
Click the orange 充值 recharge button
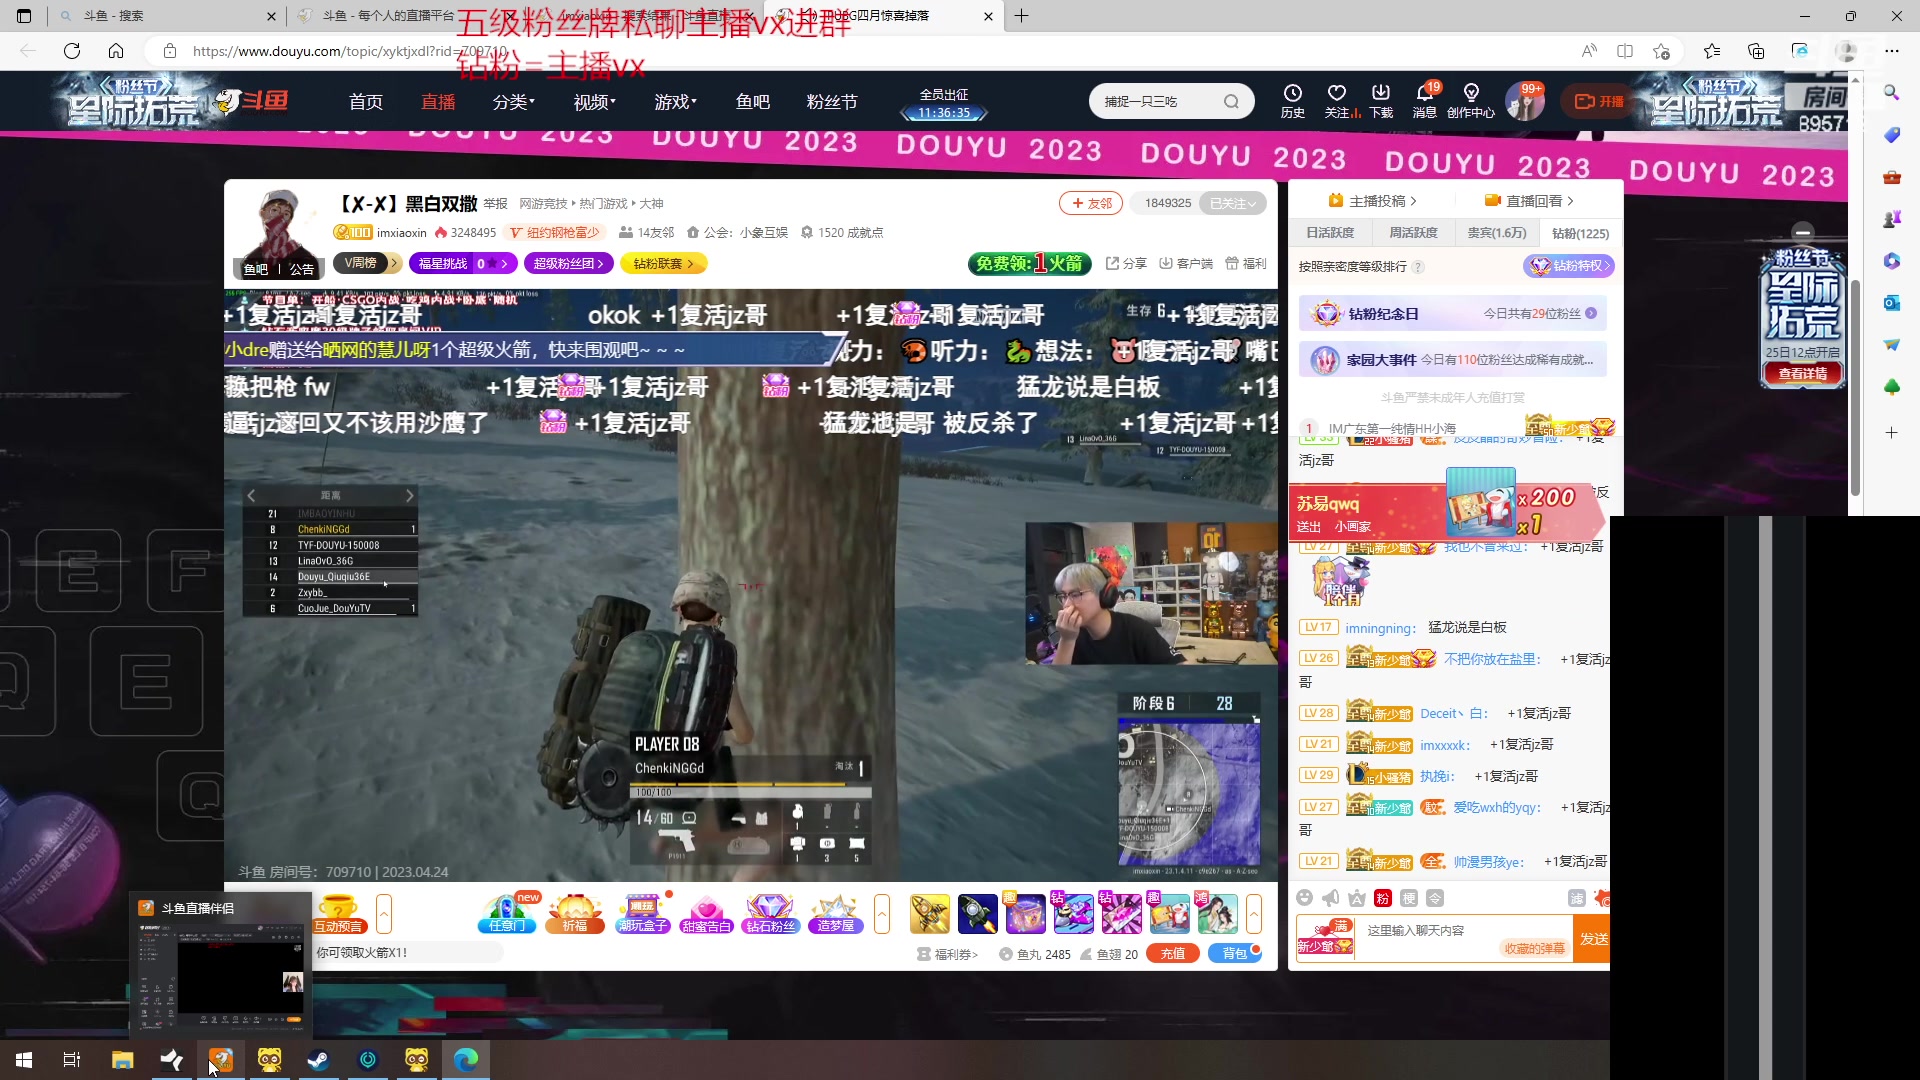click(1172, 953)
